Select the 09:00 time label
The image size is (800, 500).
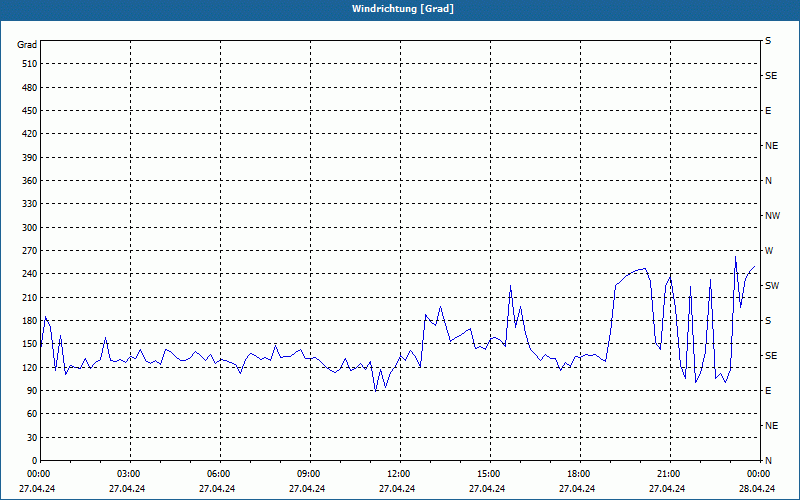click(309, 474)
